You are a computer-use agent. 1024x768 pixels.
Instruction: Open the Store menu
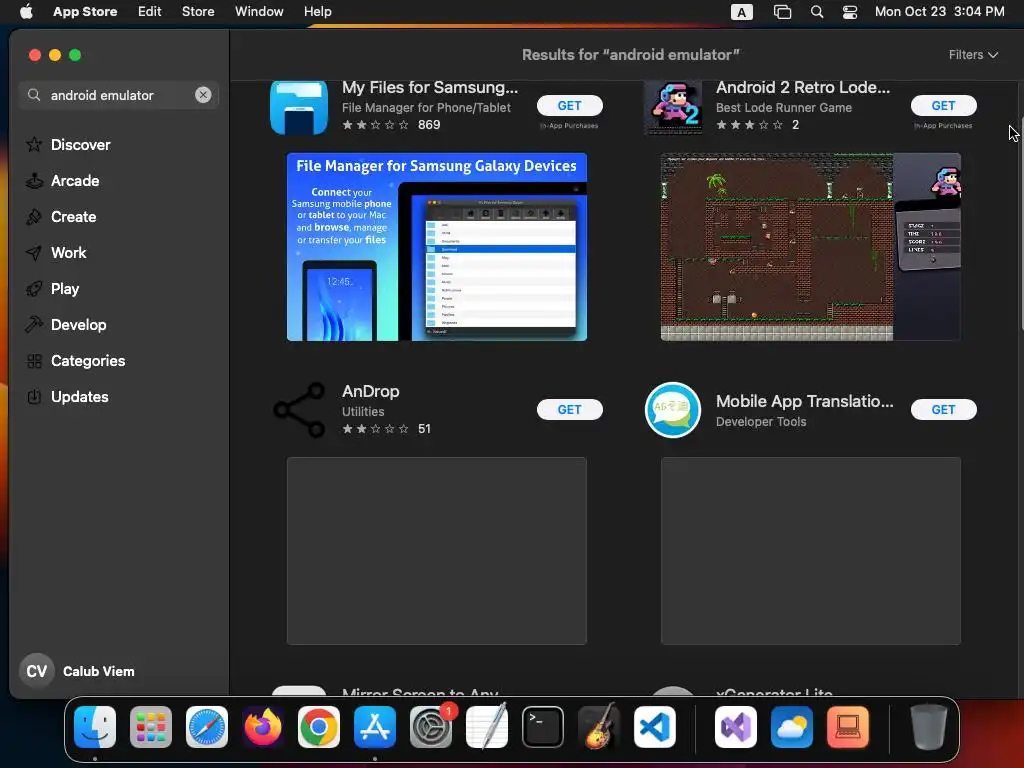pyautogui.click(x=198, y=11)
